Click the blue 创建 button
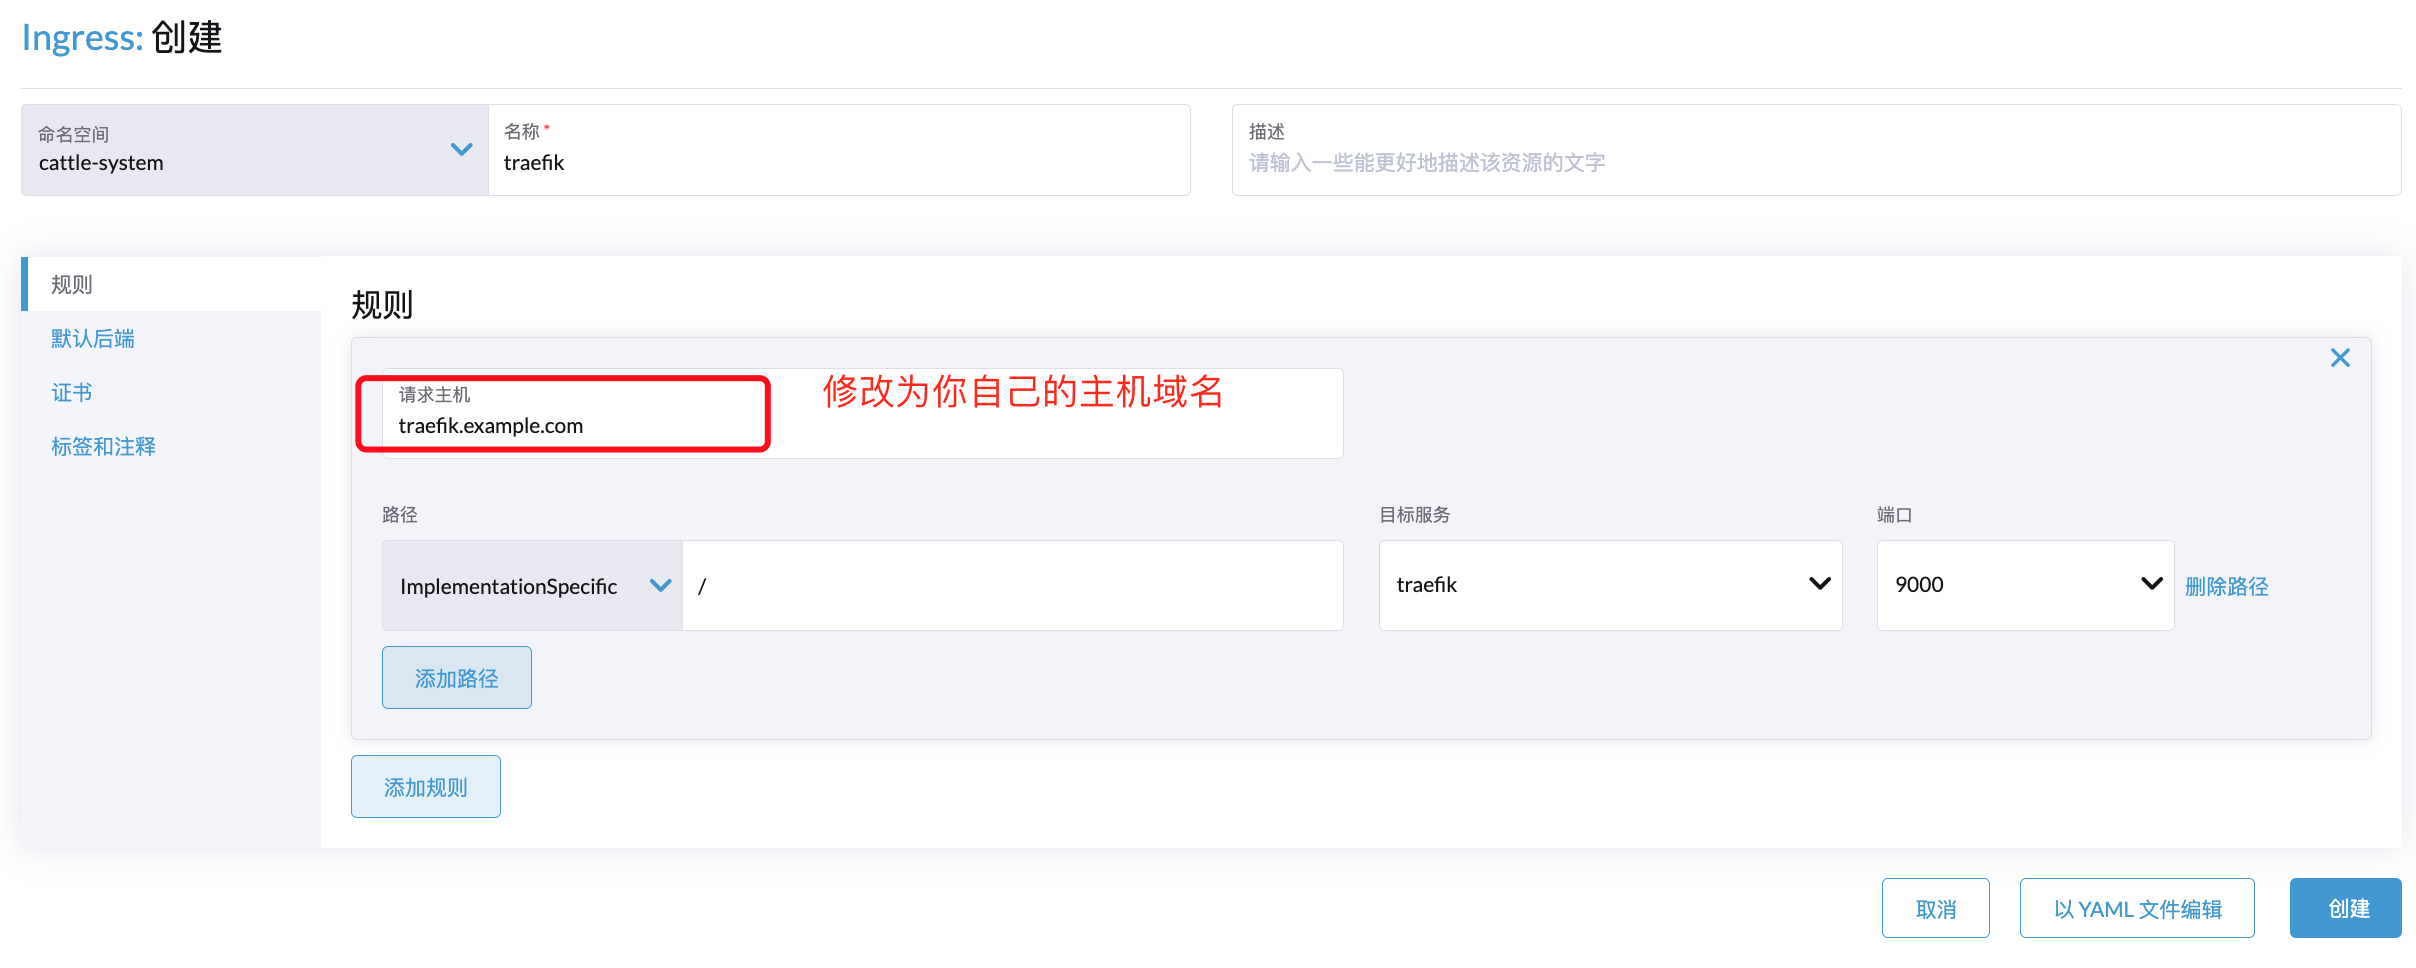Image resolution: width=2416 pixels, height=968 pixels. pos(2345,909)
